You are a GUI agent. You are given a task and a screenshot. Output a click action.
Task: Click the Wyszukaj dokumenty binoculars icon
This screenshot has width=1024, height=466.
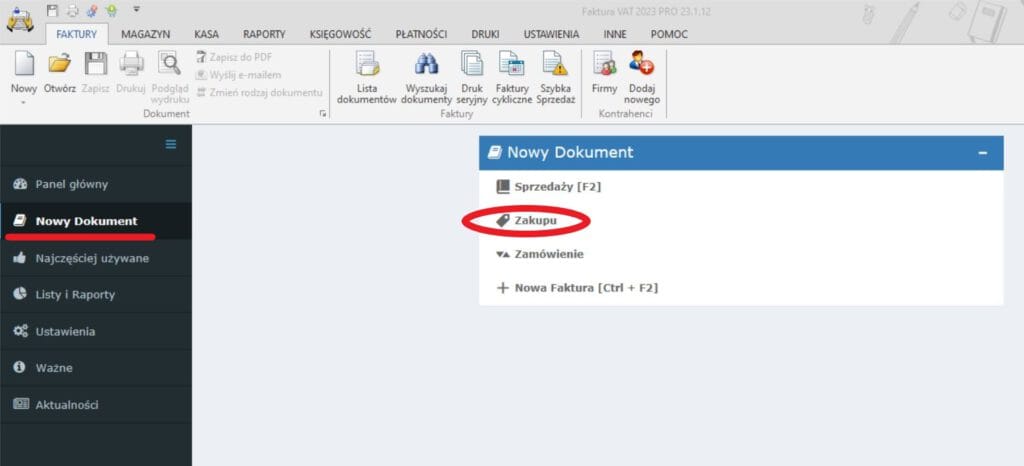click(x=427, y=66)
